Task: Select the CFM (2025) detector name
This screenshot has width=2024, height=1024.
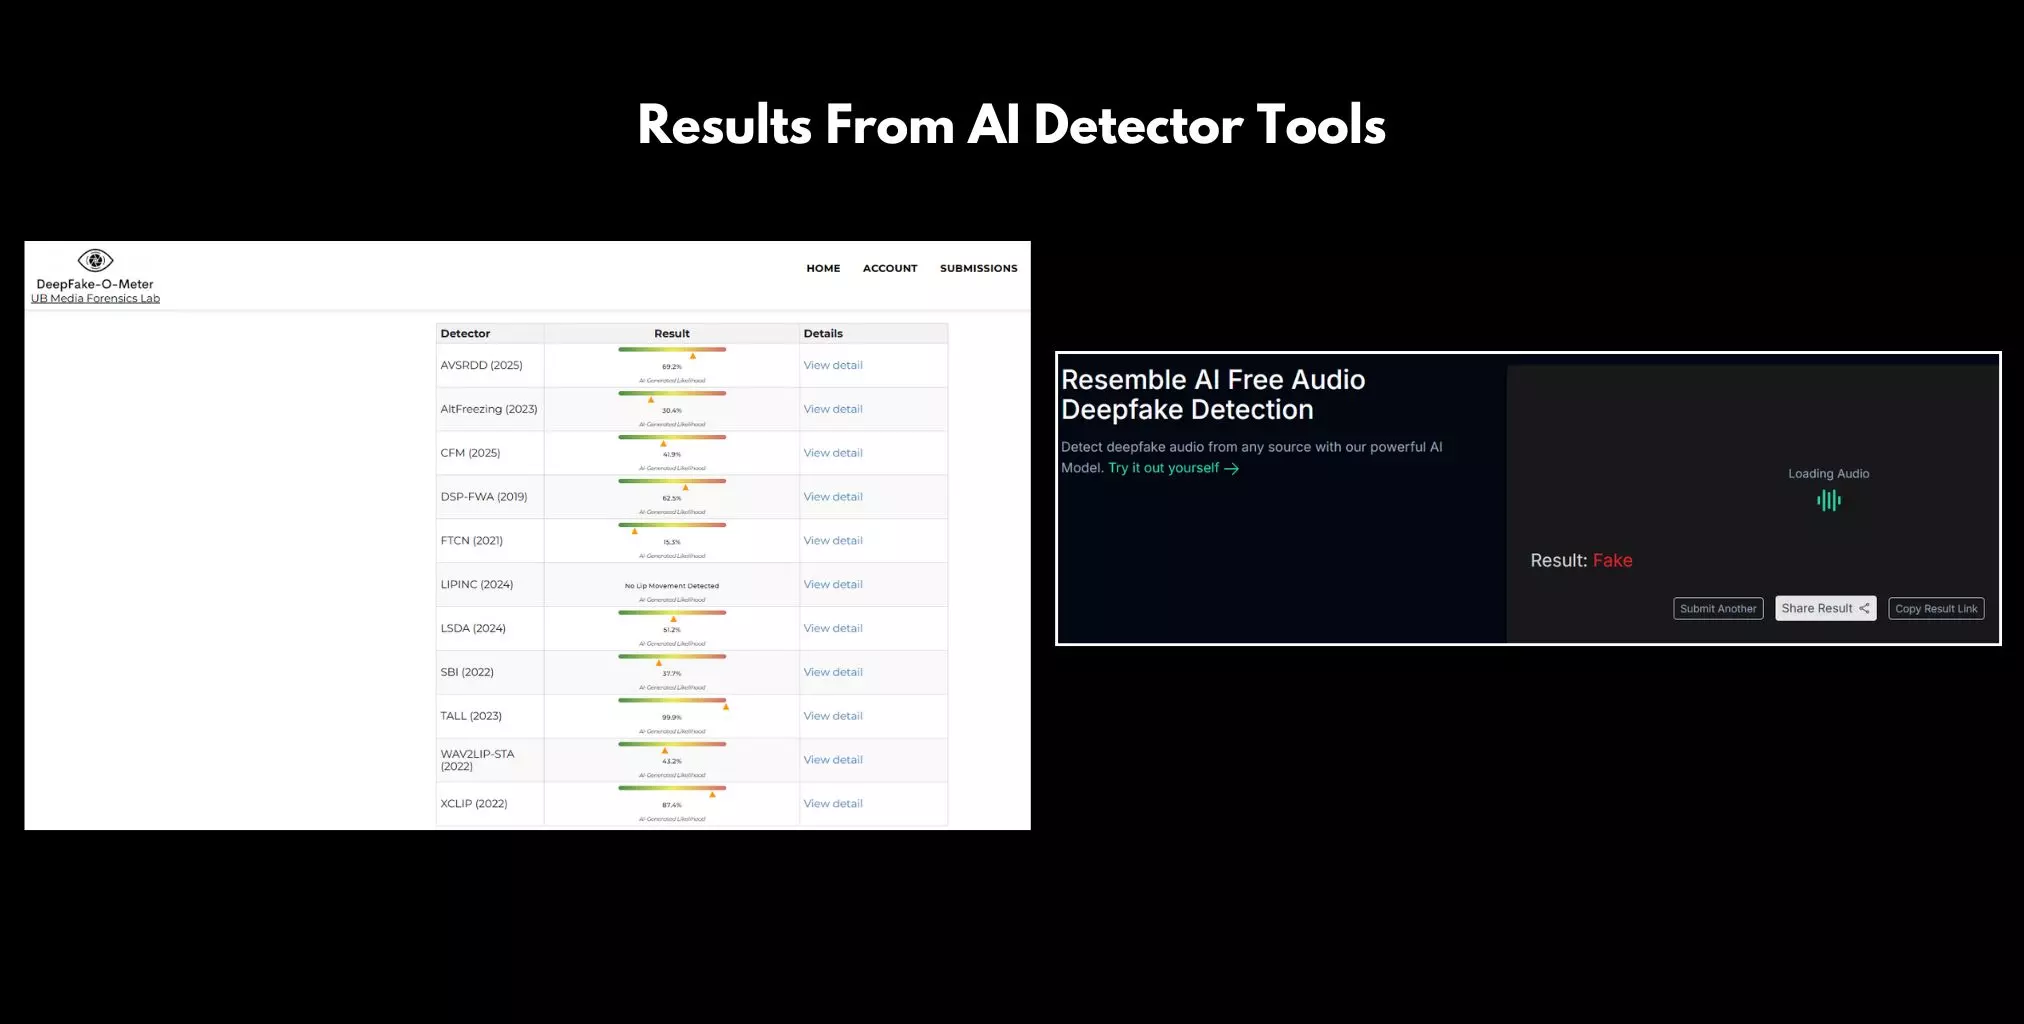Action: pos(470,453)
